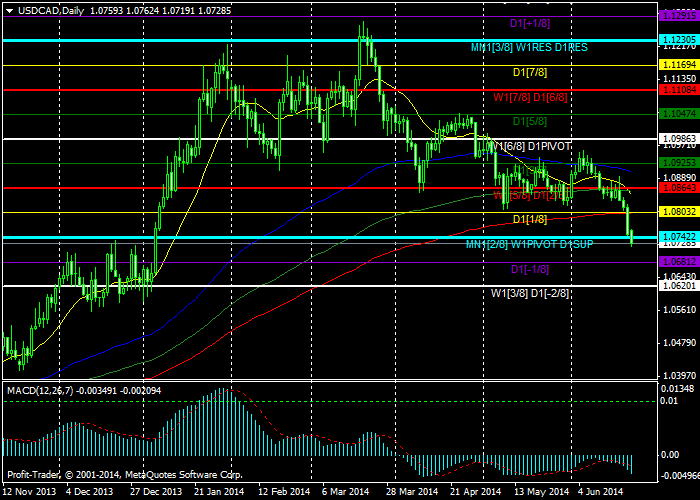Select the D1[+1/8] level label
Screen dimensions: 700x500
pos(530,23)
